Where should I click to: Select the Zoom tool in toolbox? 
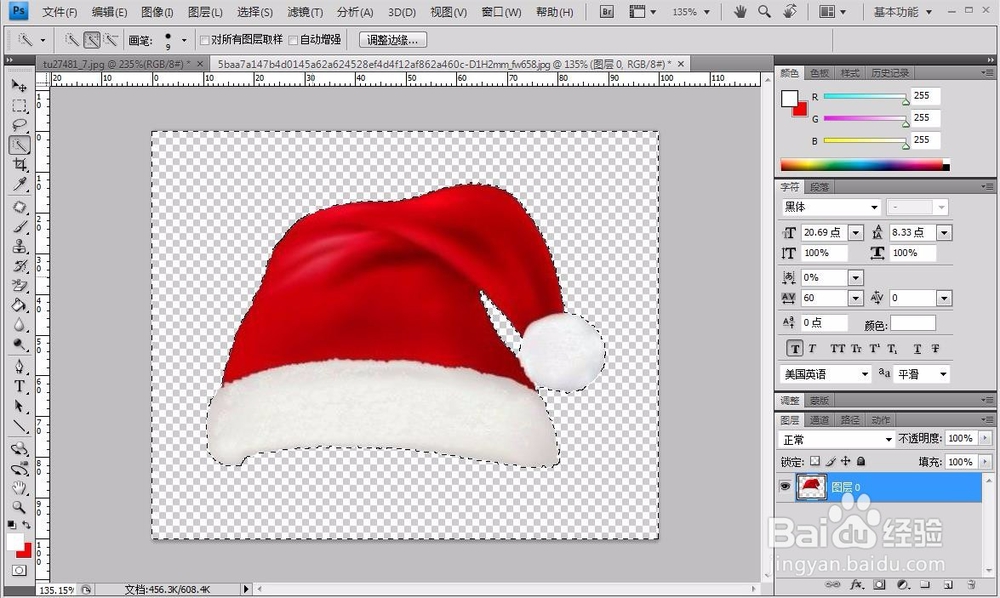(19, 507)
